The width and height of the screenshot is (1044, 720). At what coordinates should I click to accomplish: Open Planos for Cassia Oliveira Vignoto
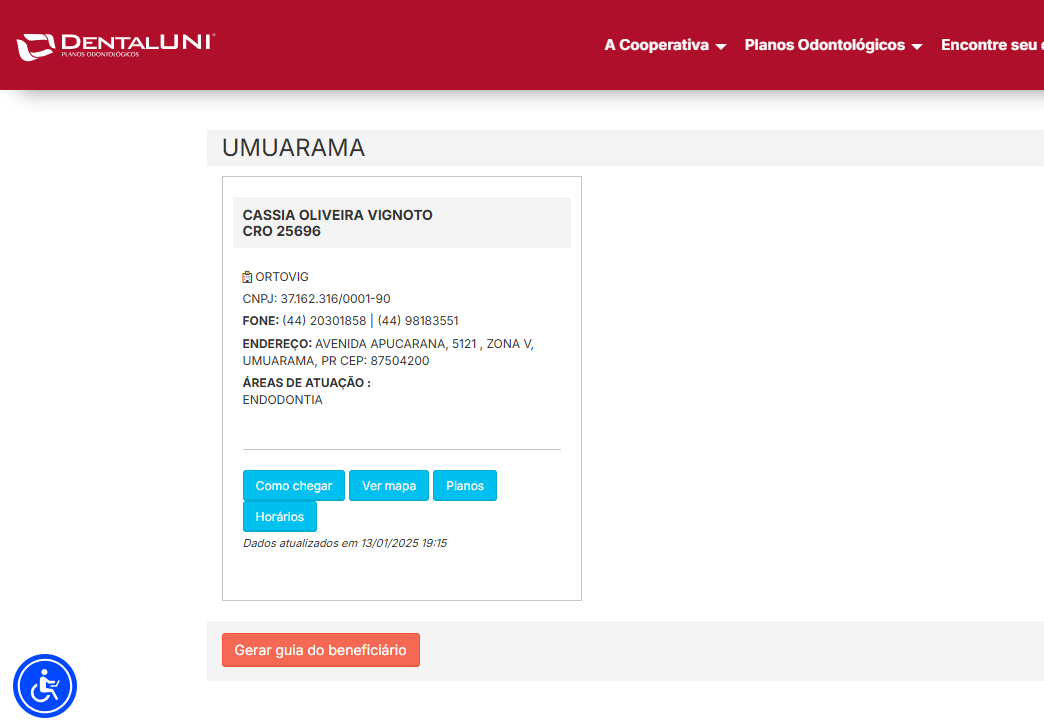(465, 486)
